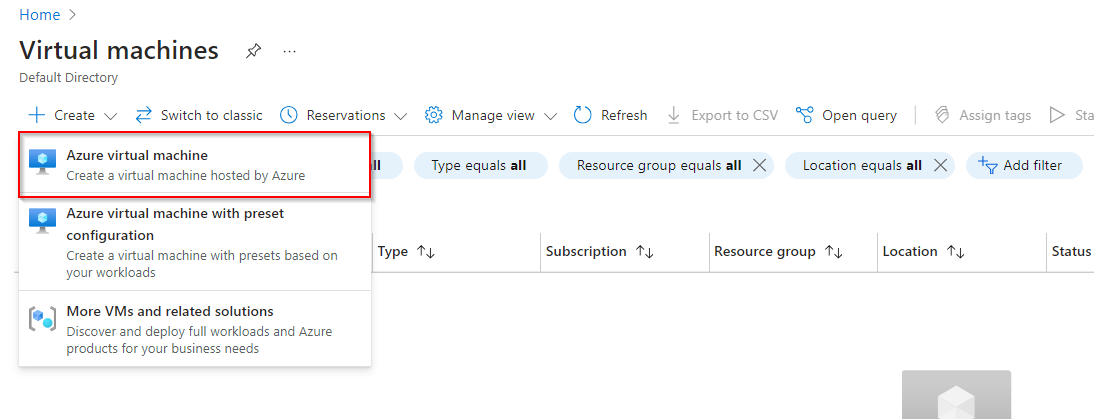Viewport: 1094px width, 419px height.
Task: Click the Open query icon
Action: pyautogui.click(x=804, y=115)
